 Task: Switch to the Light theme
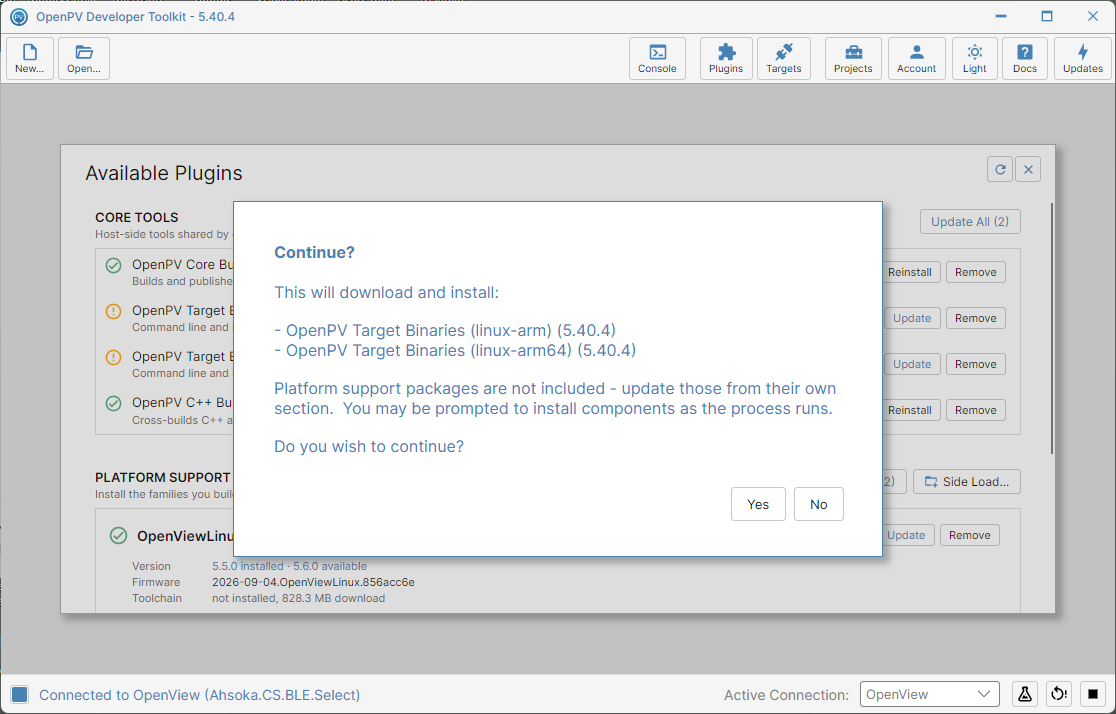pyautogui.click(x=974, y=58)
